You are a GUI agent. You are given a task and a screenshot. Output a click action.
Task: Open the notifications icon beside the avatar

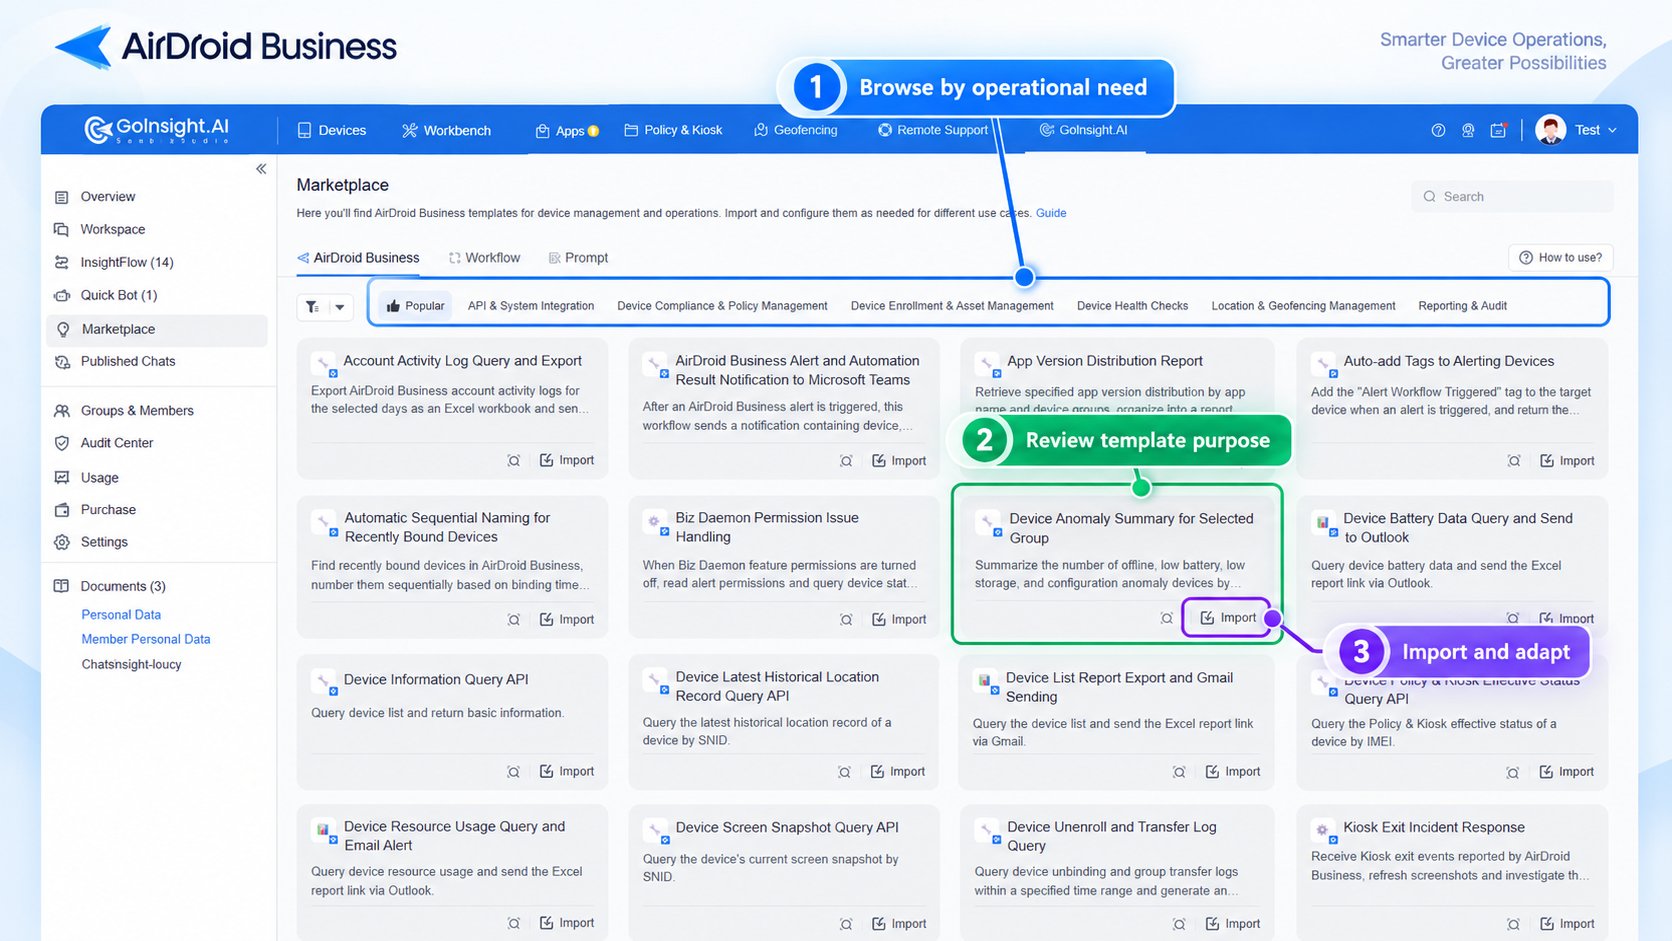coord(1498,130)
